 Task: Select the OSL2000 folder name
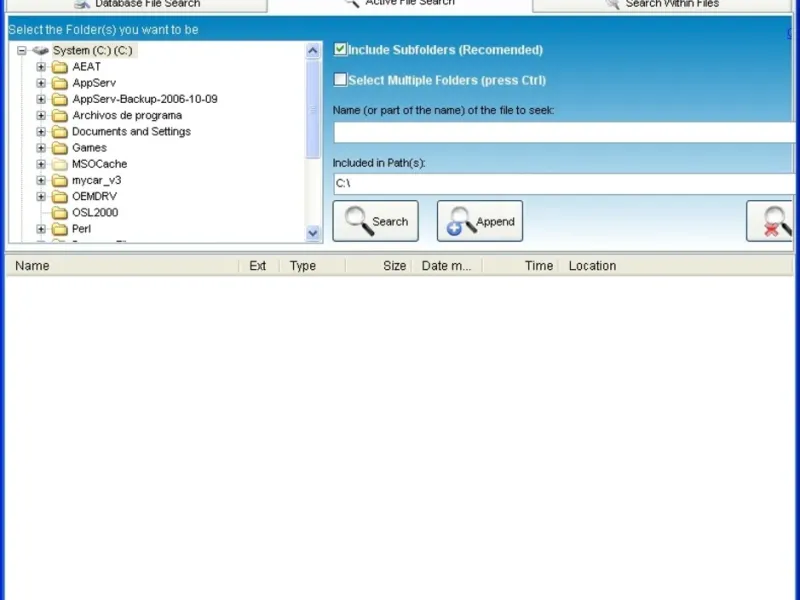click(x=95, y=213)
